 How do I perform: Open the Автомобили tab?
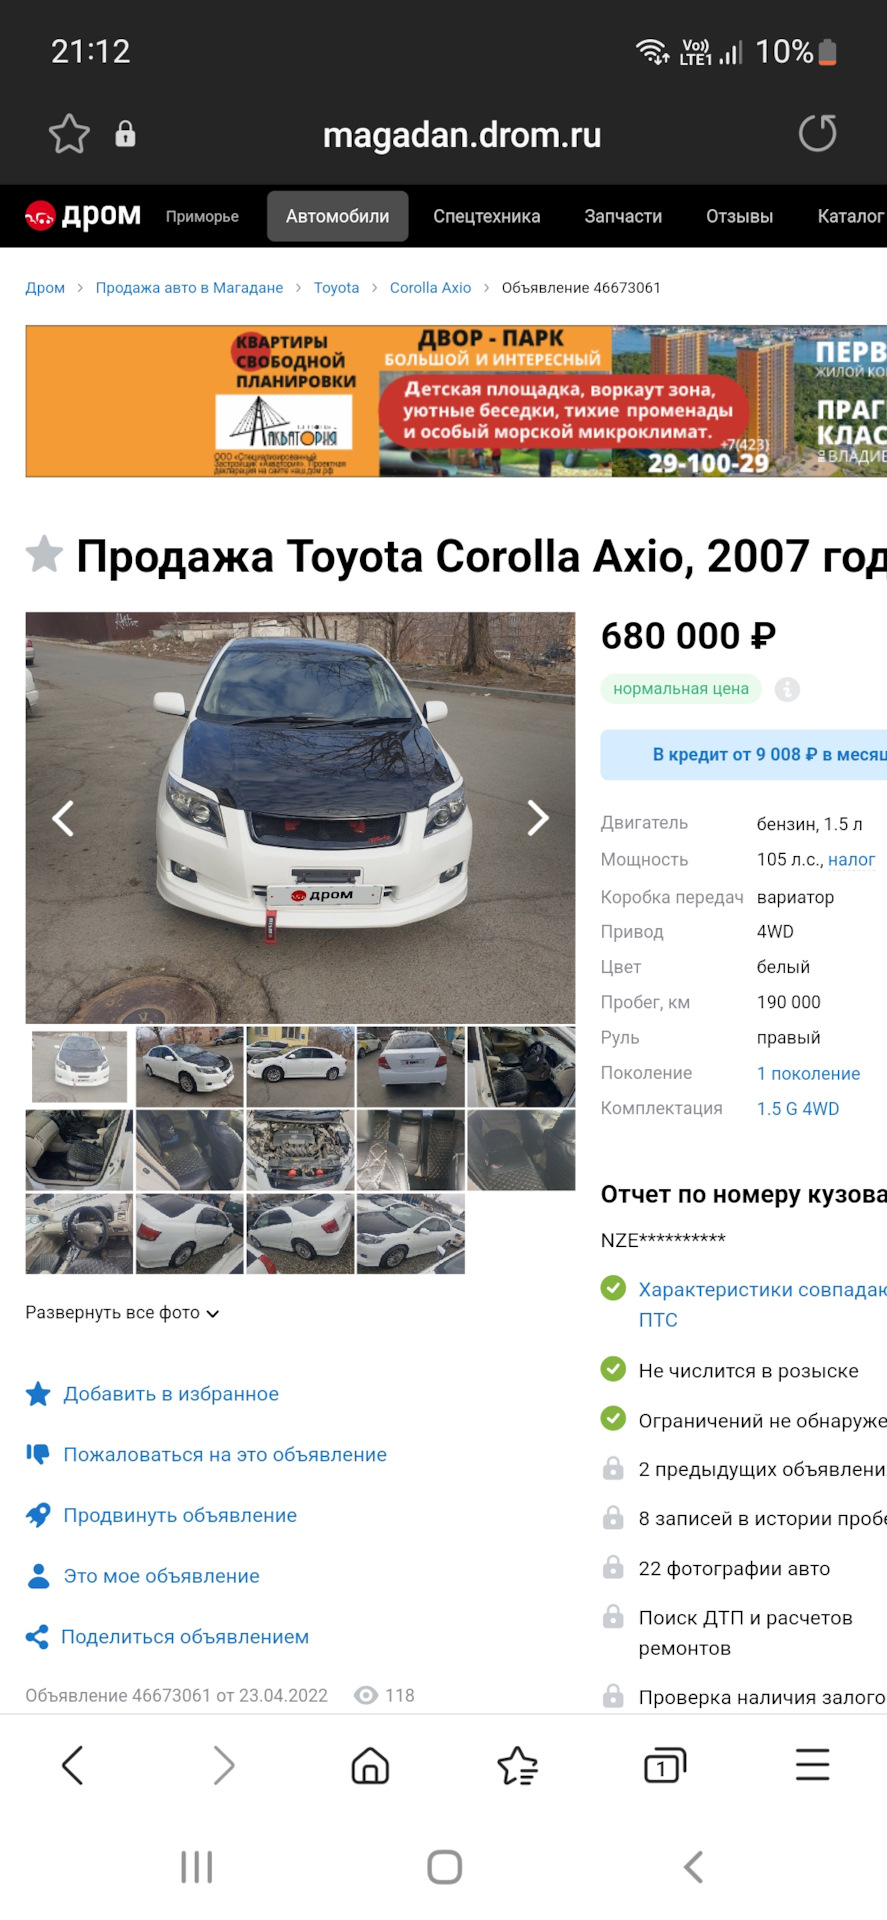coord(338,216)
